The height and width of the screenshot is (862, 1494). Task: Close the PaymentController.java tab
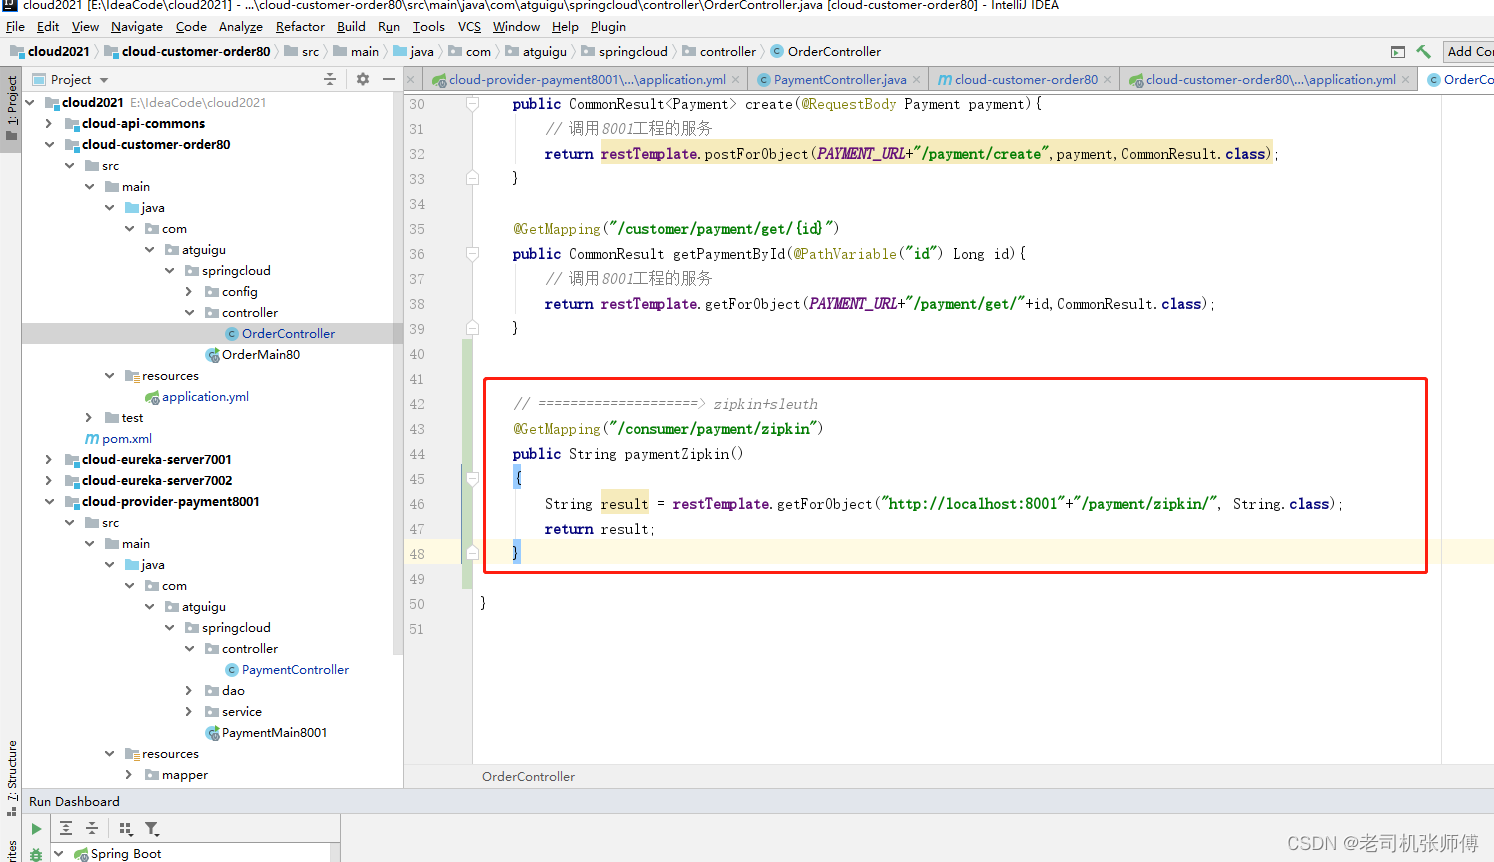[x=916, y=80]
